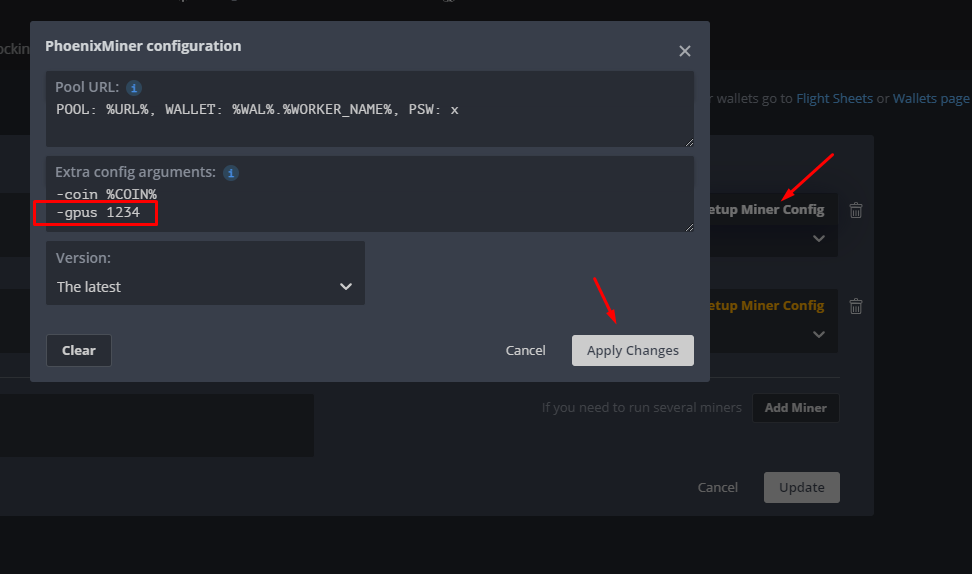Open the Wallets page link
Image resolution: width=972 pixels, height=574 pixels.
pyautogui.click(x=930, y=99)
